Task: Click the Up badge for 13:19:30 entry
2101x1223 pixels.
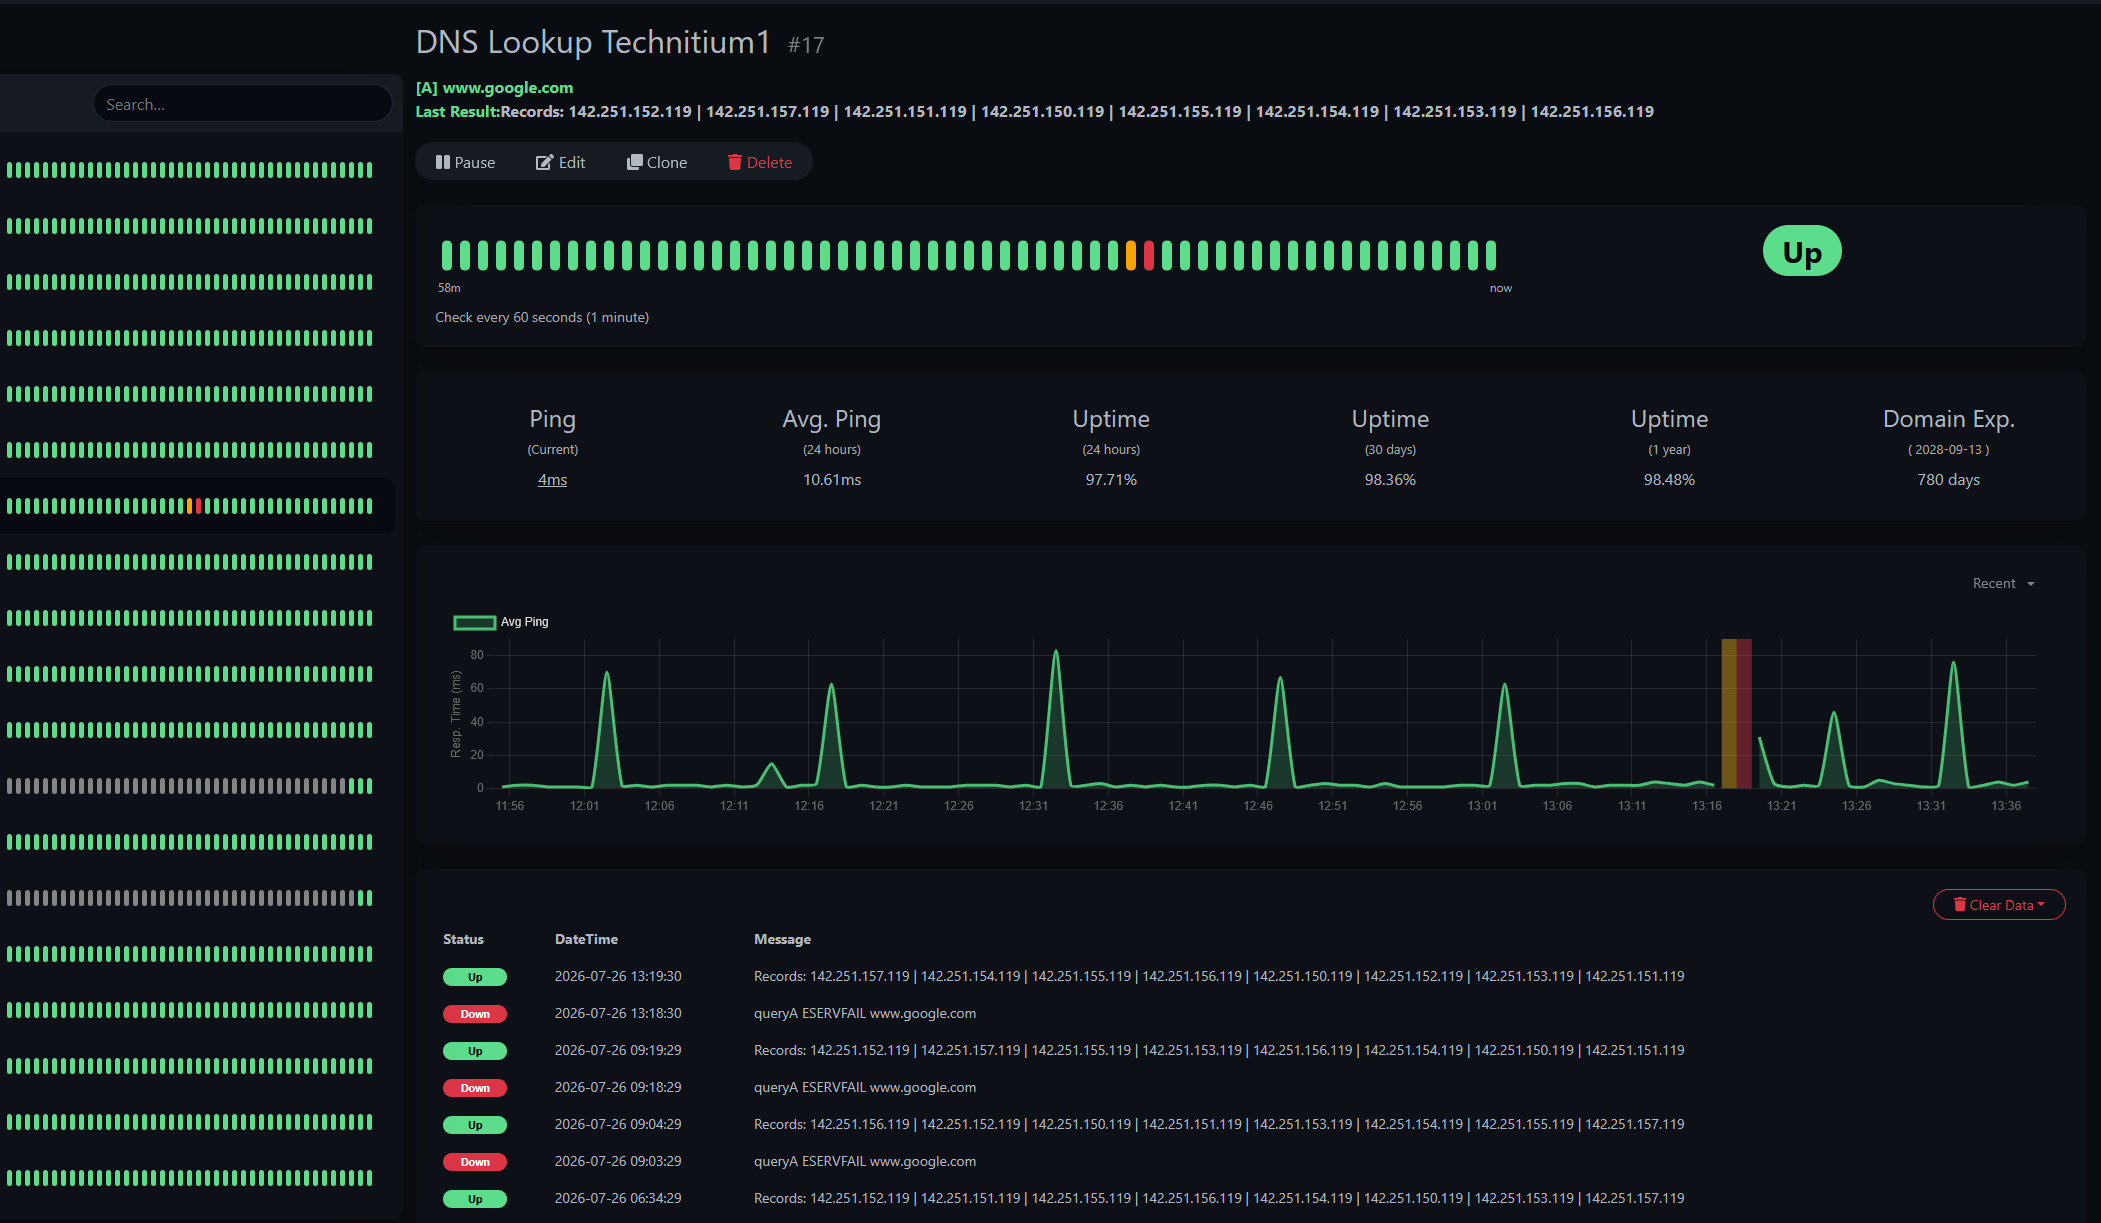Action: [475, 977]
